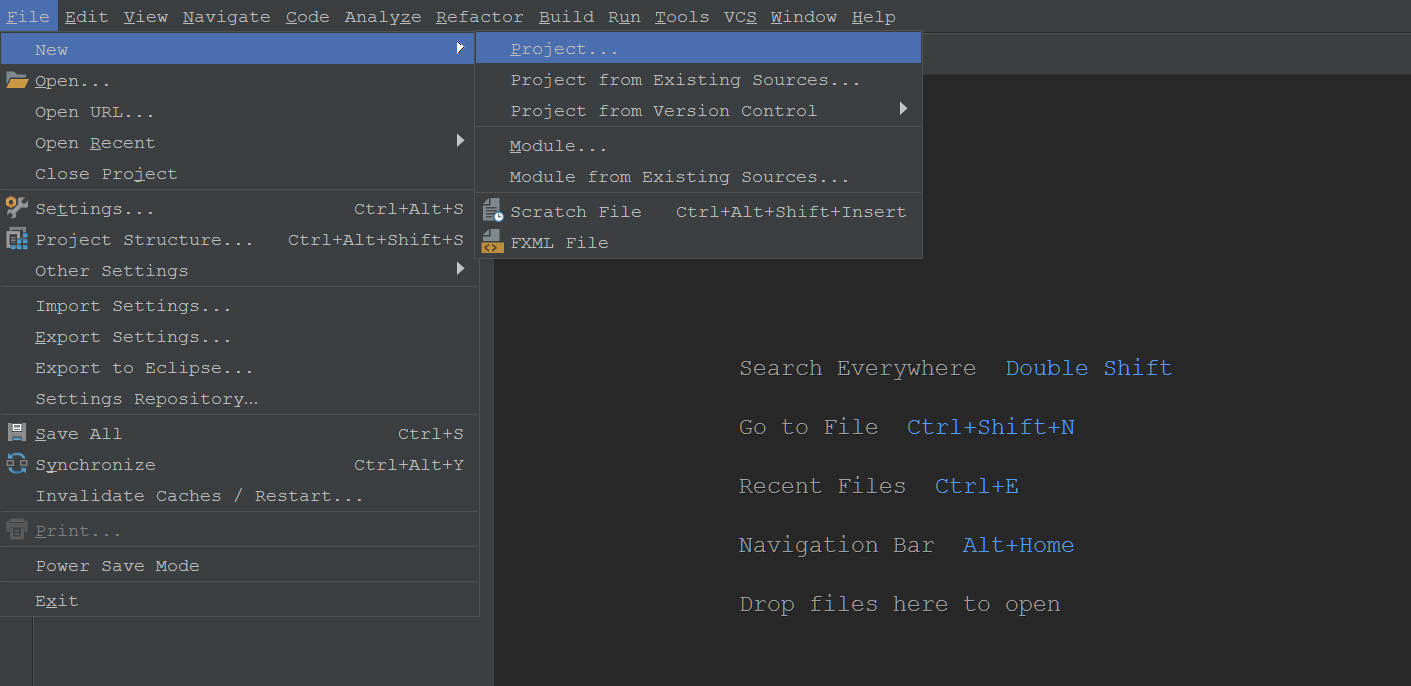Click 'Go to File' label
1411x686 pixels.
[x=808, y=427]
